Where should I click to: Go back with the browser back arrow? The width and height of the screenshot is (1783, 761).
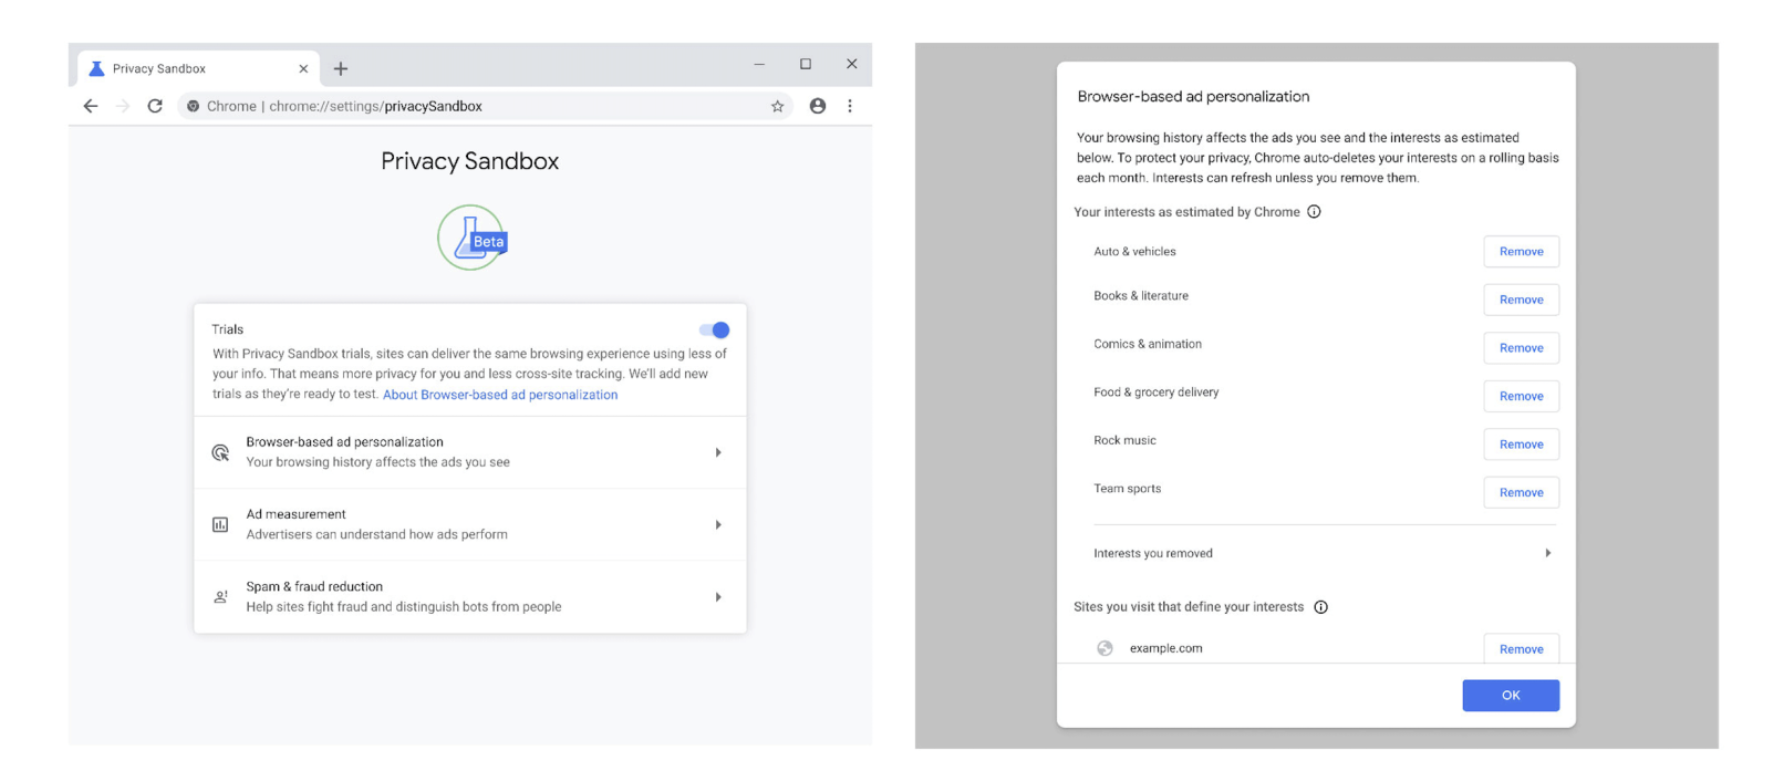pyautogui.click(x=90, y=106)
